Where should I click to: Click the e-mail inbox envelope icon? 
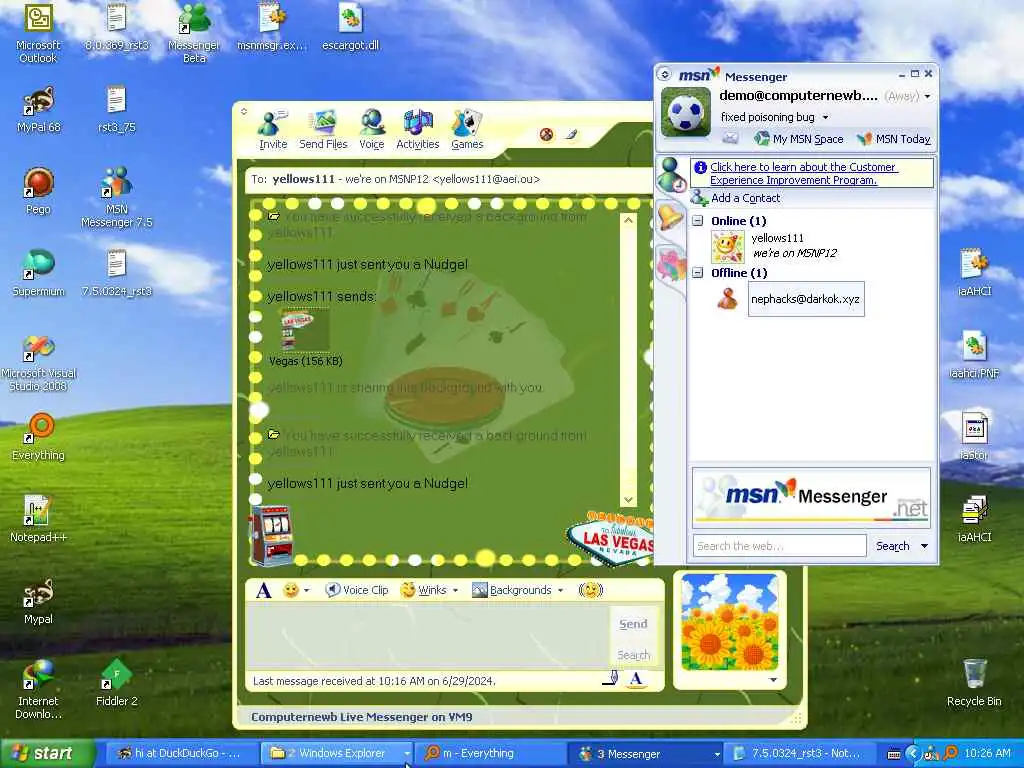[x=730, y=138]
